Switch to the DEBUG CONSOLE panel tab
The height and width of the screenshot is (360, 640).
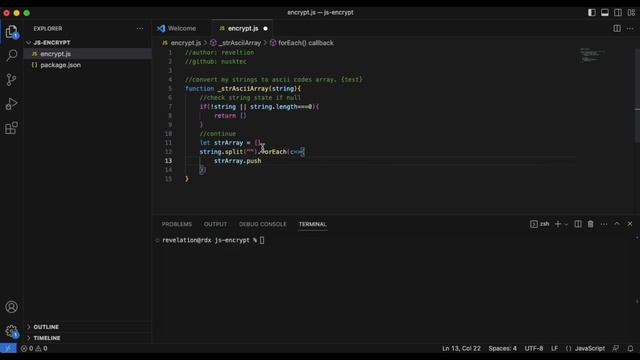(x=262, y=224)
